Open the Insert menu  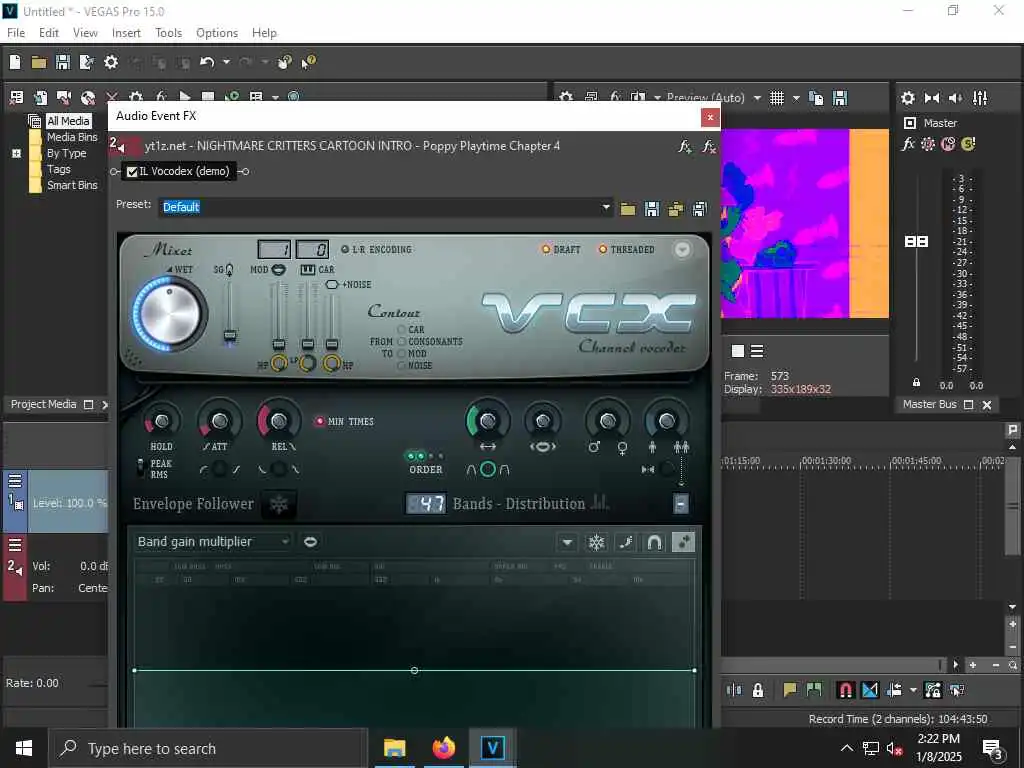(126, 33)
